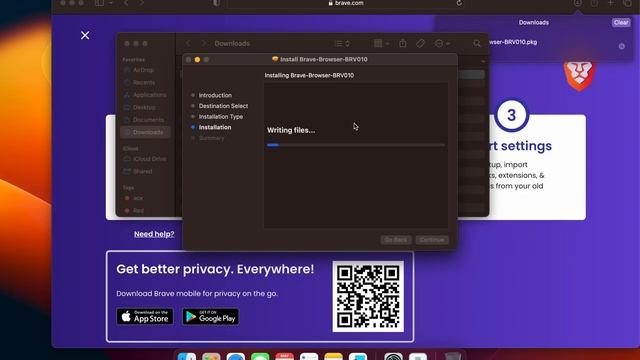Click the Brave mobile QR code
640x360 pixels.
(x=368, y=296)
